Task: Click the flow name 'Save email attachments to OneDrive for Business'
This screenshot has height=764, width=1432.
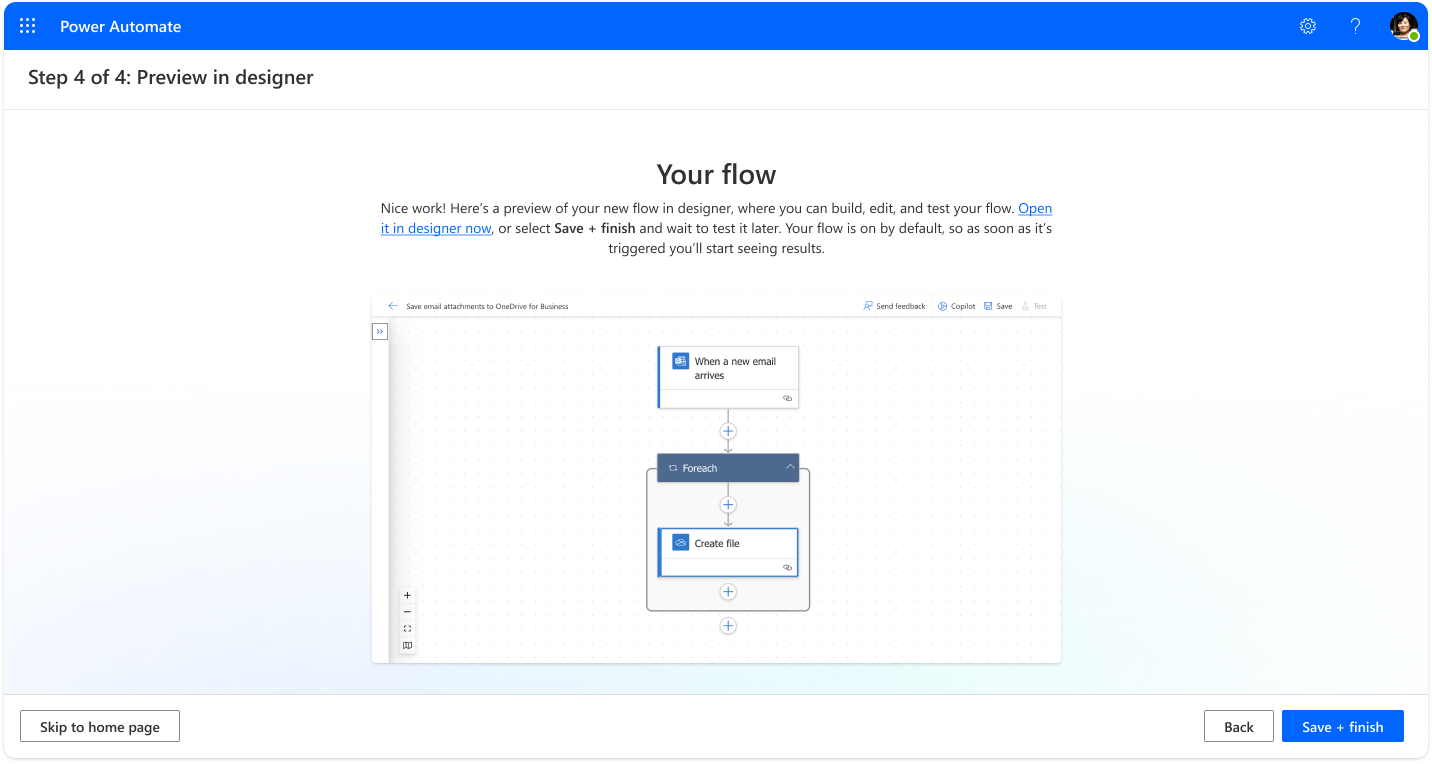Action: tap(487, 306)
